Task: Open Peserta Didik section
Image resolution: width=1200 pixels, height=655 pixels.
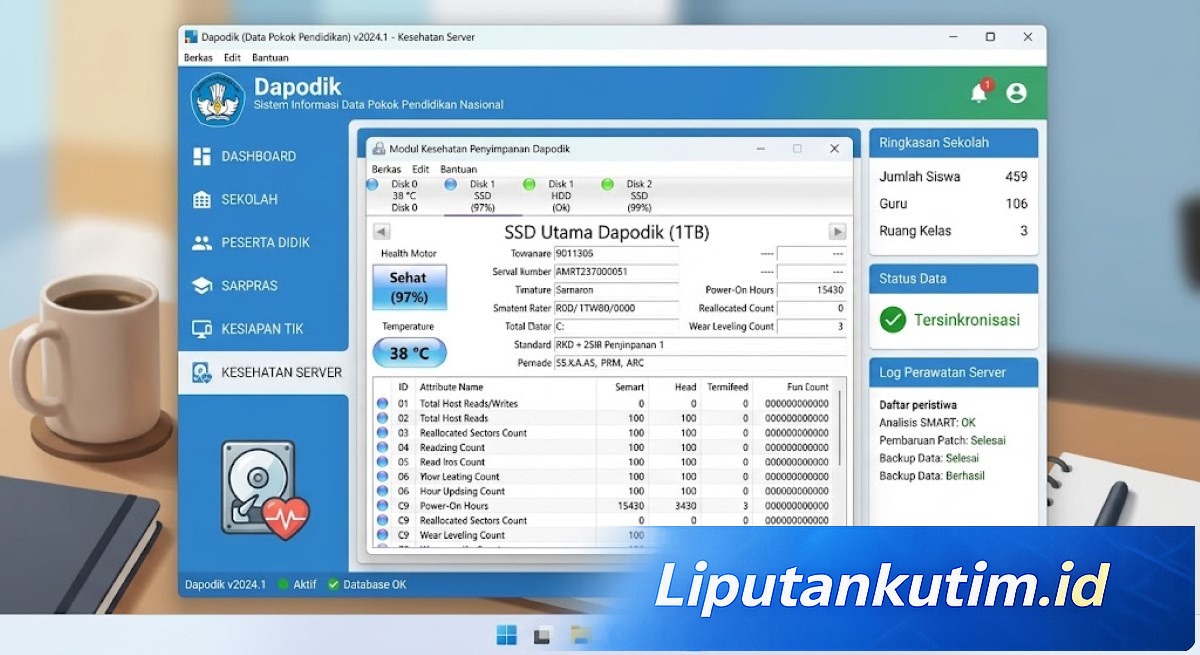Action: 265,242
